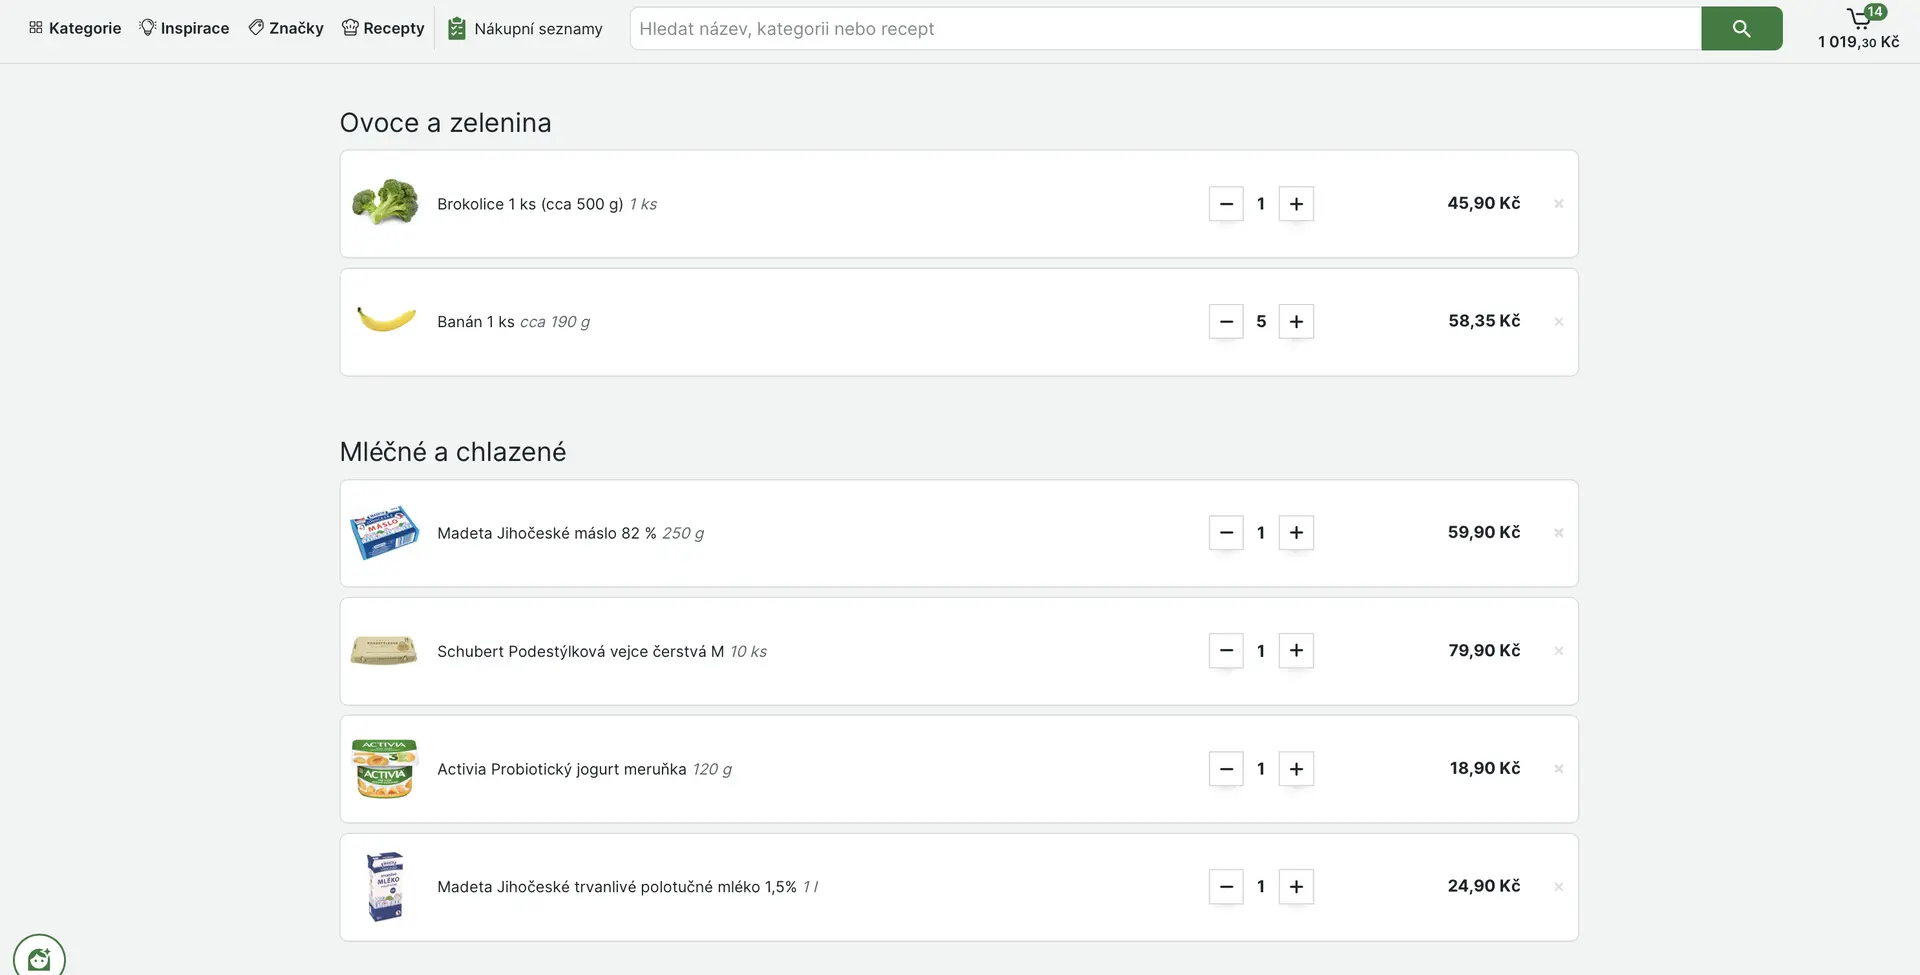
Task: Decrease Madeta mléko quantity
Action: point(1226,887)
